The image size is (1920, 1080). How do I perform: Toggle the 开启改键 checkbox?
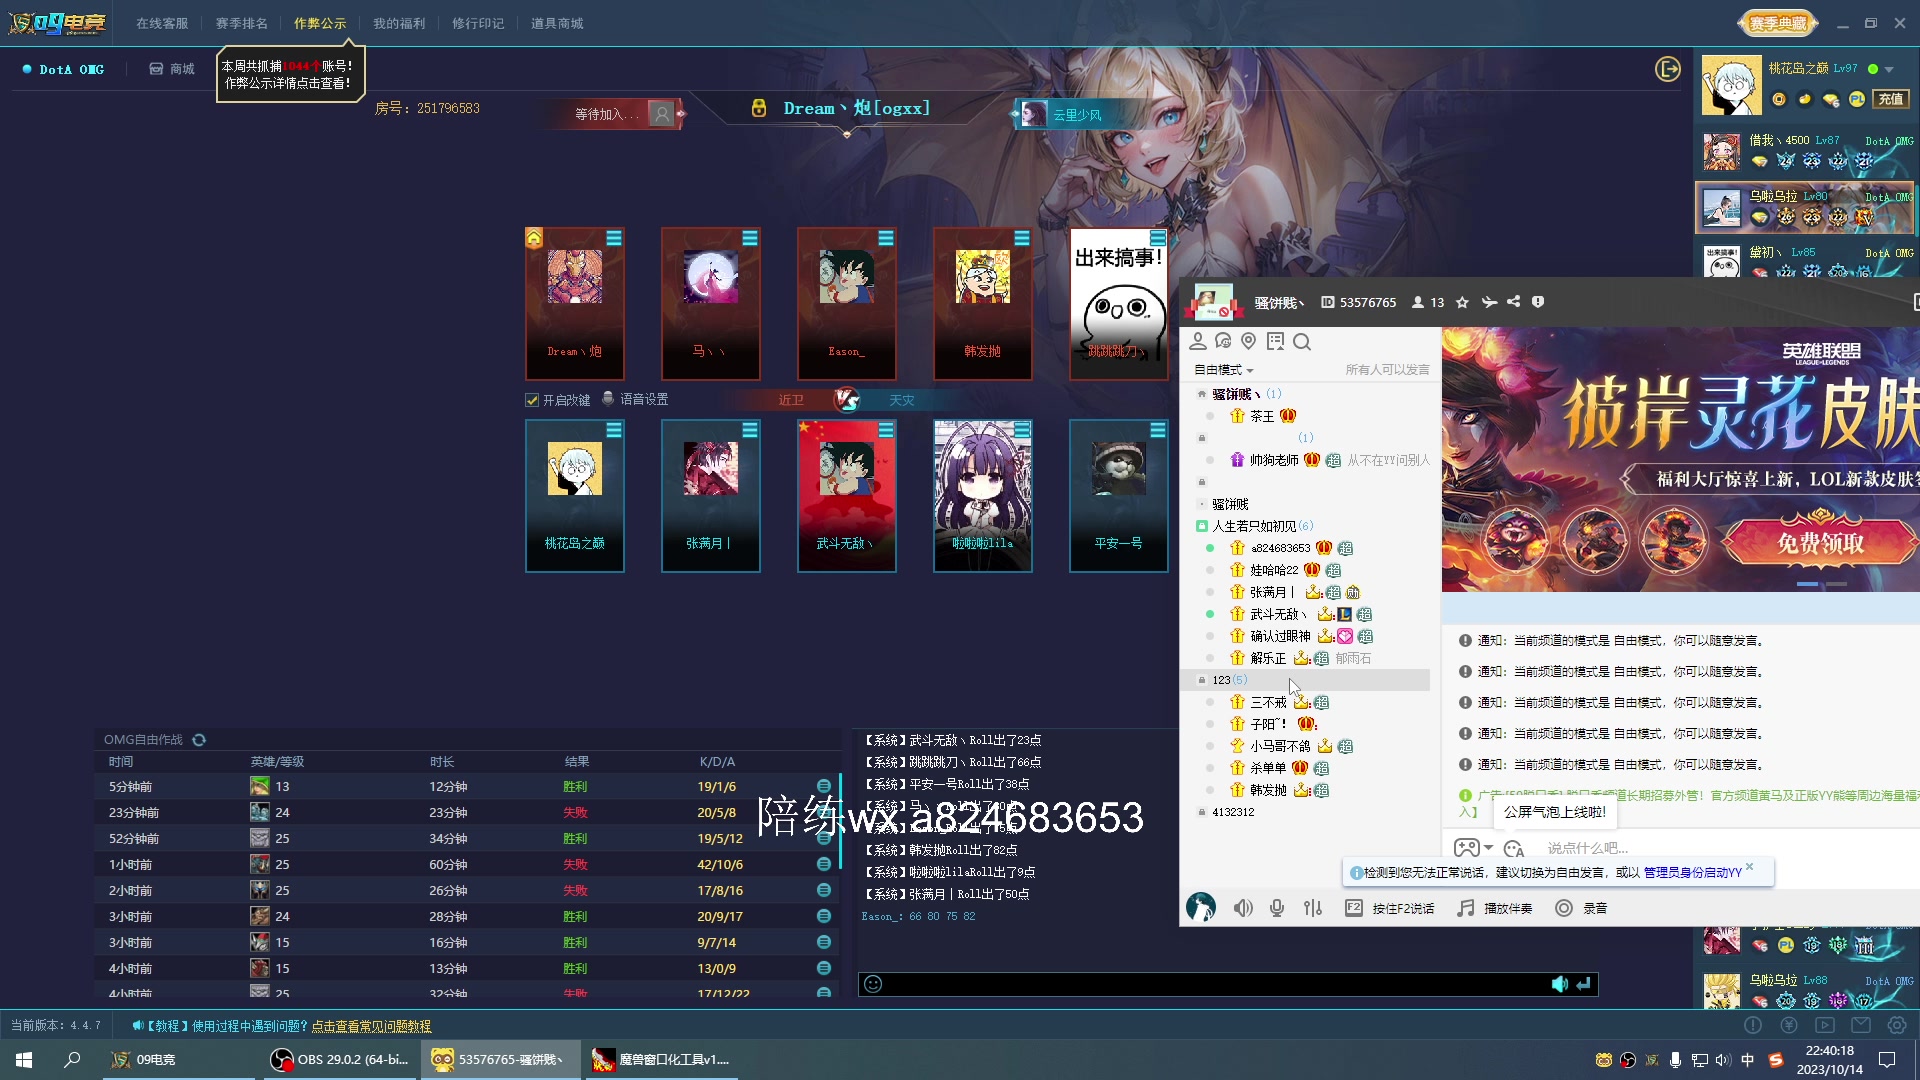click(x=532, y=400)
